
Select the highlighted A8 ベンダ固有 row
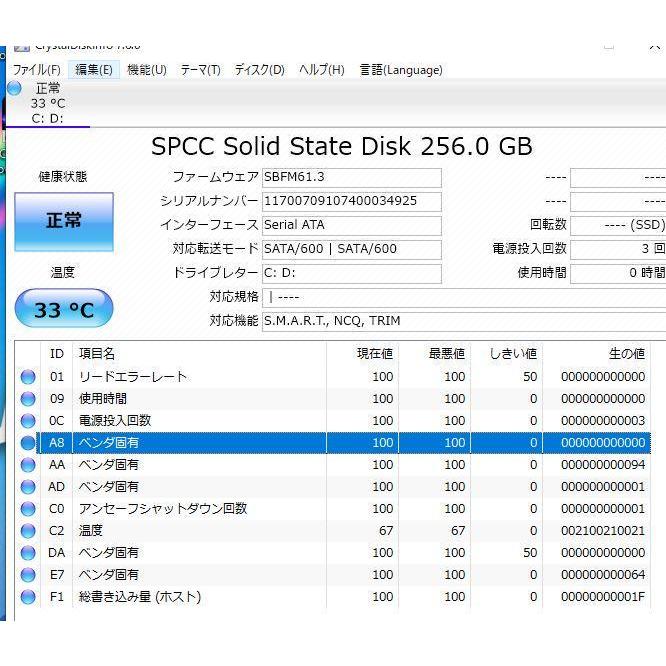pyautogui.click(x=333, y=443)
